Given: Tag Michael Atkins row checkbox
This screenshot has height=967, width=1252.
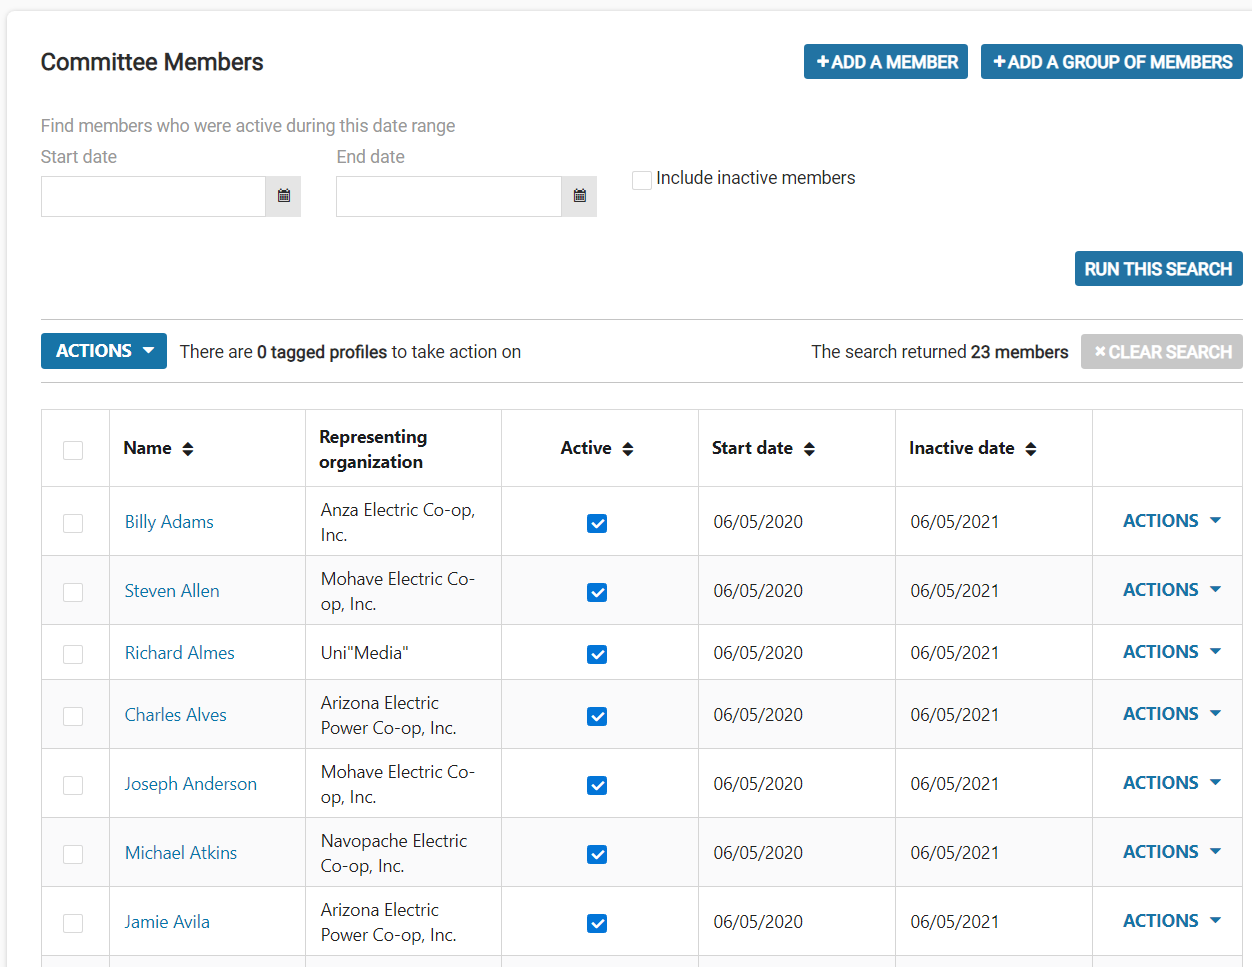Looking at the screenshot, I should [x=73, y=854].
